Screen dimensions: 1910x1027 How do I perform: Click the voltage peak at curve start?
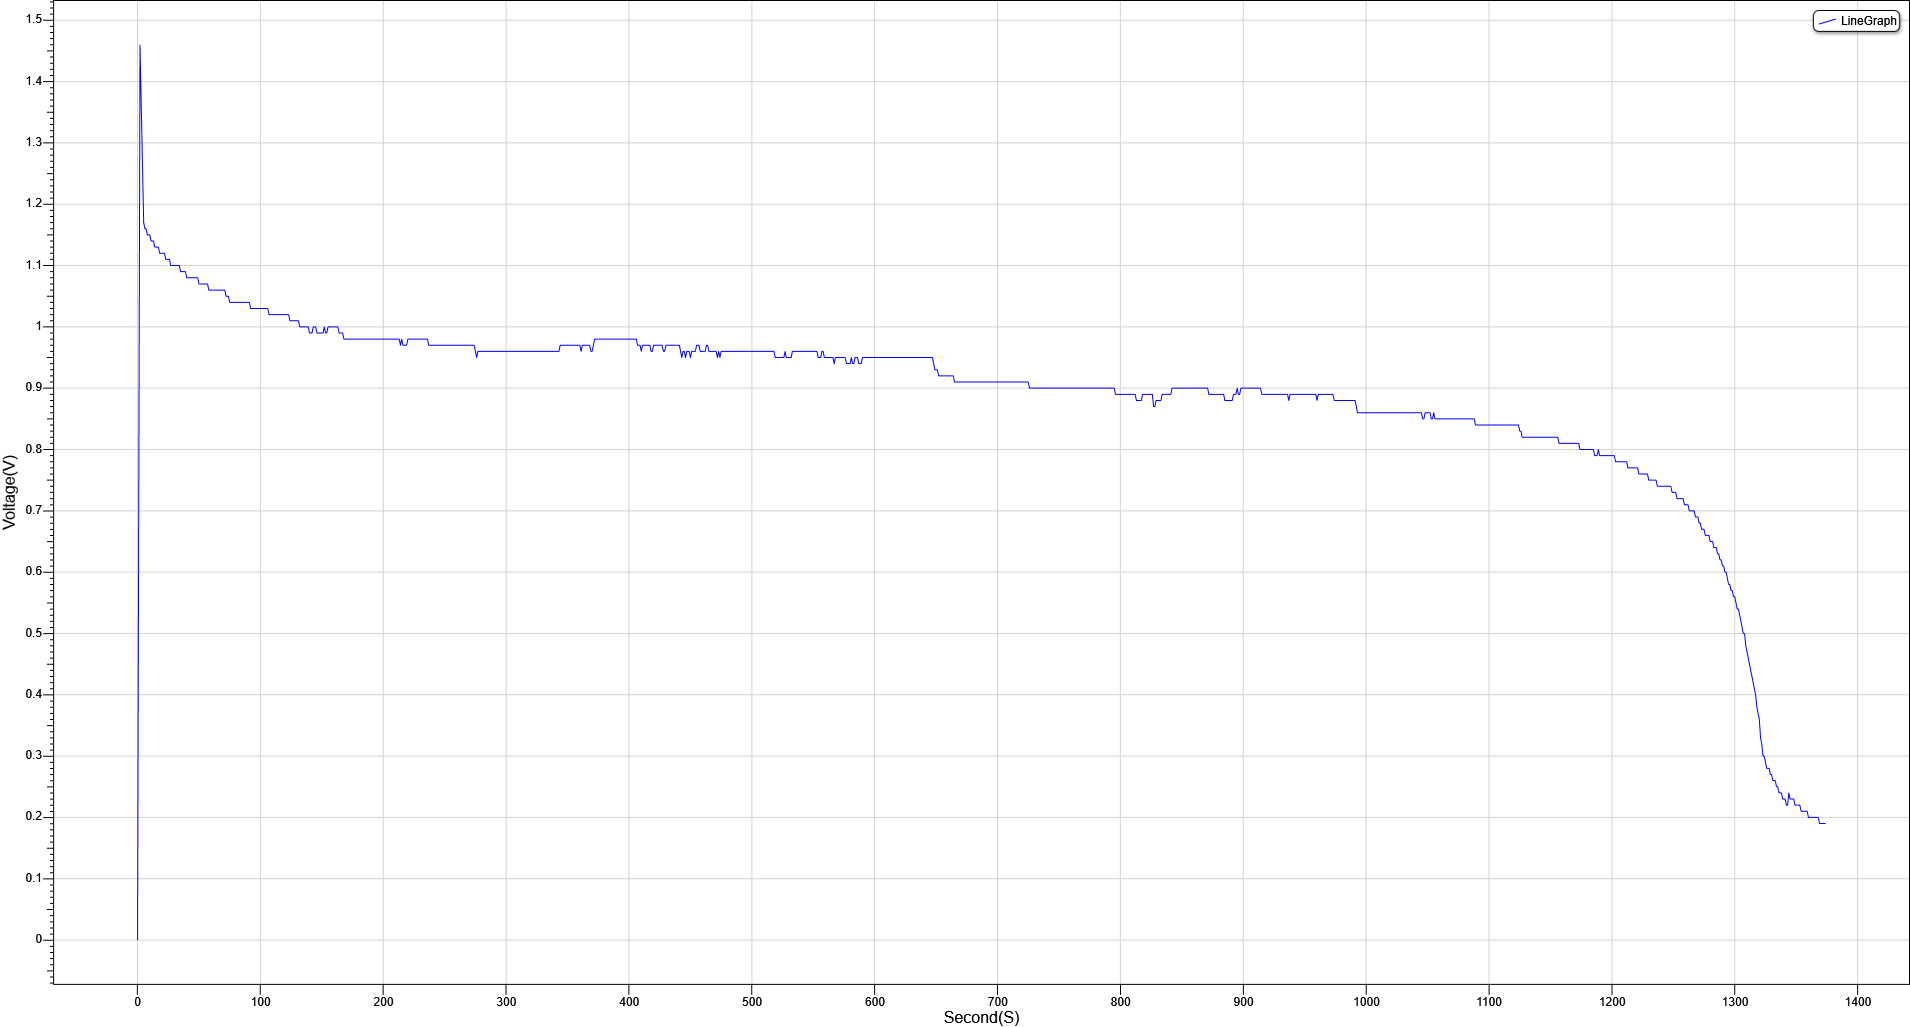coord(140,45)
